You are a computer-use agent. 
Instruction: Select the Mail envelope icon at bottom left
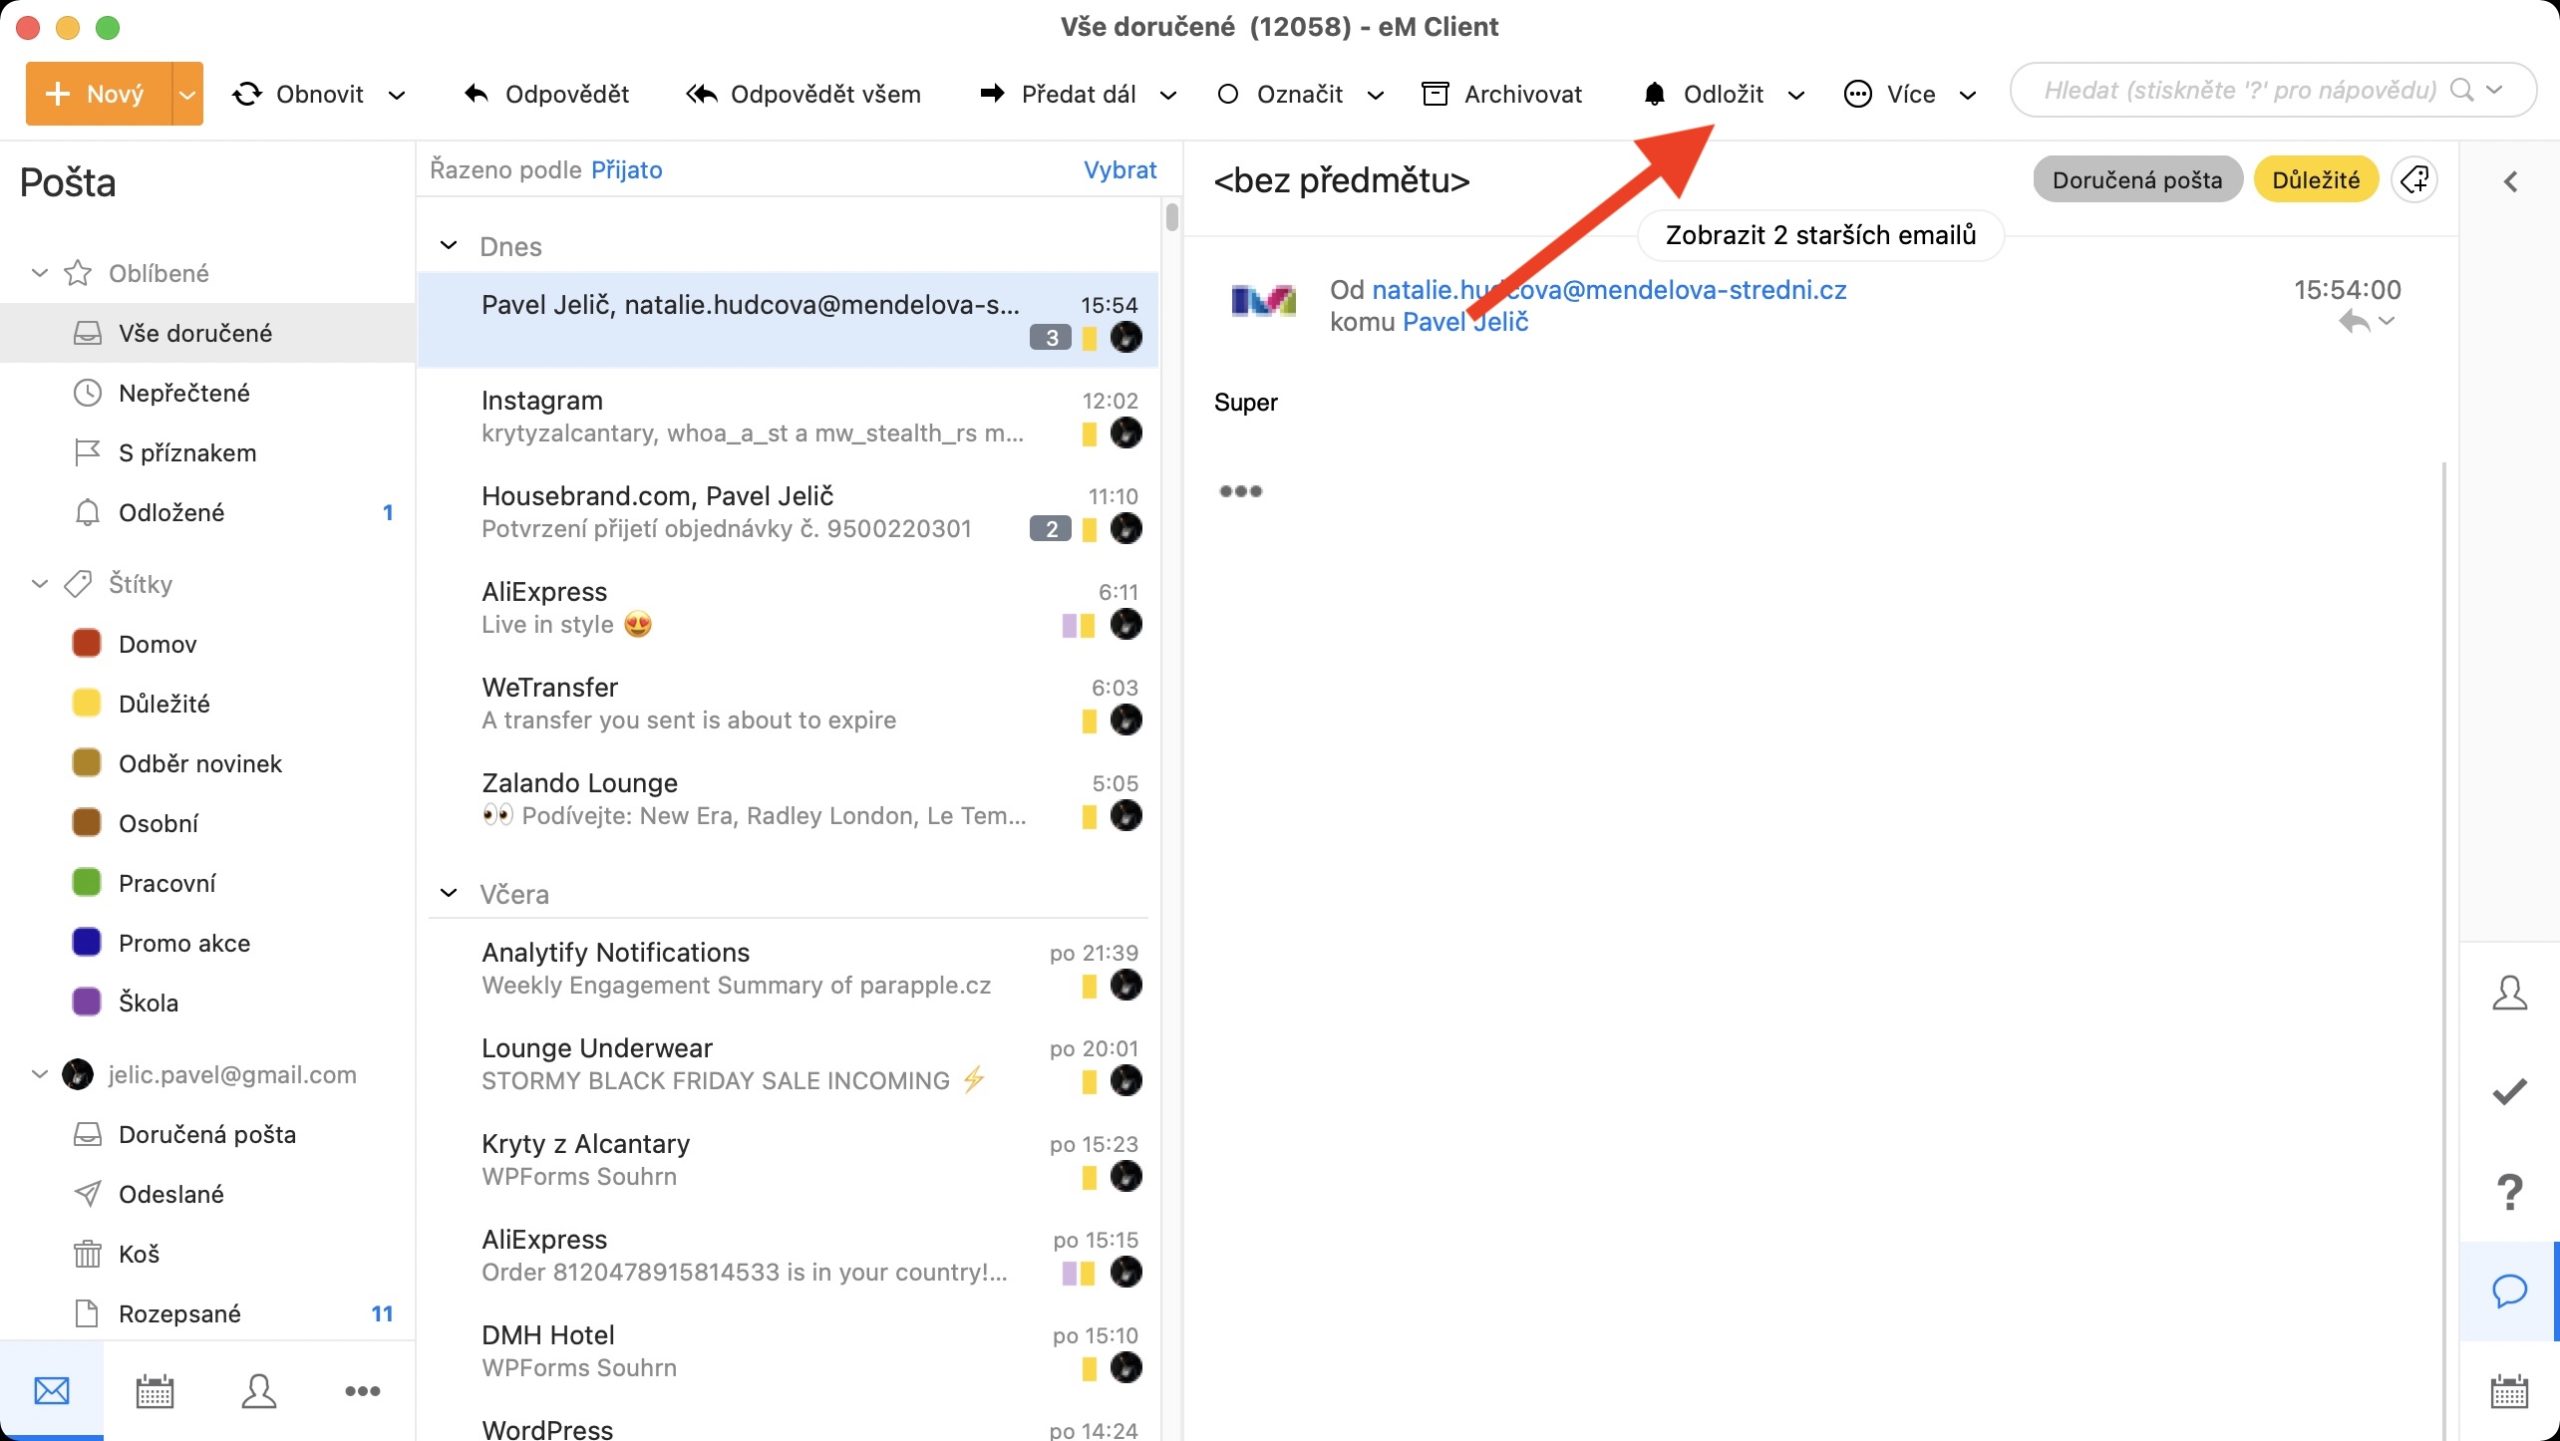coord(51,1390)
